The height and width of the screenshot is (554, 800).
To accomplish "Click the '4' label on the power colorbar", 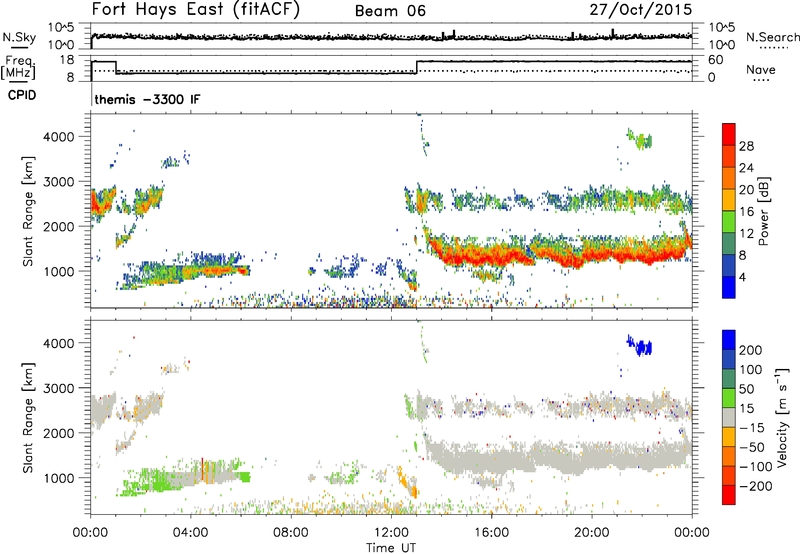I will [x=742, y=277].
